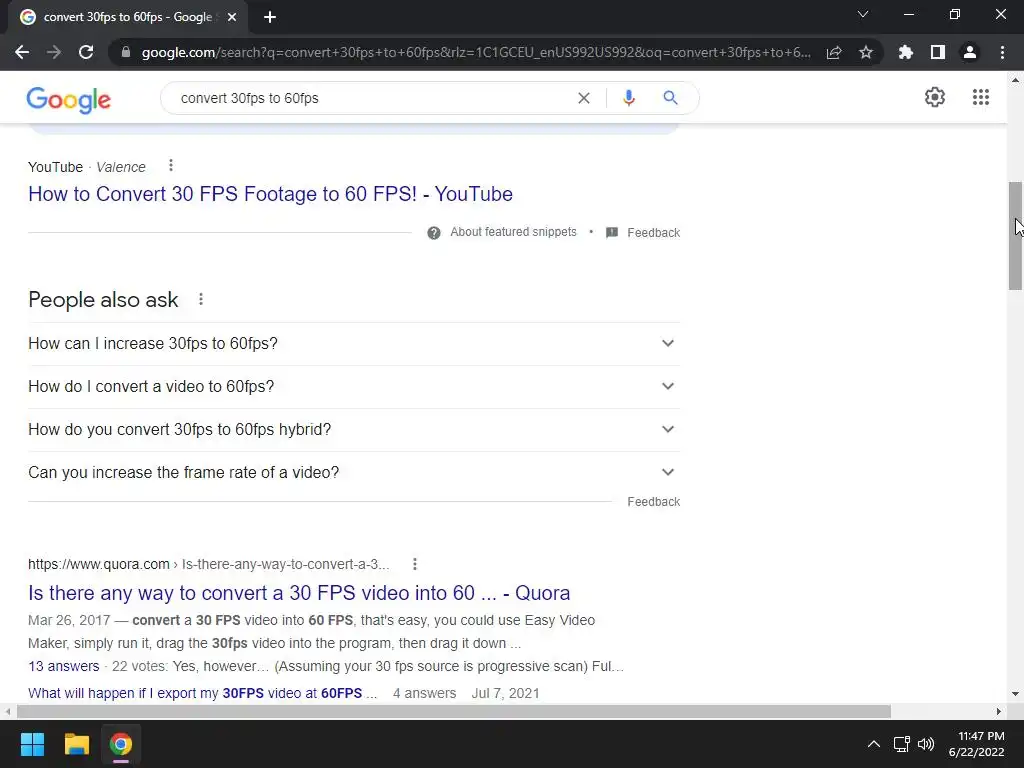Expand 'How do I convert a video to 60fps?'

pos(354,387)
